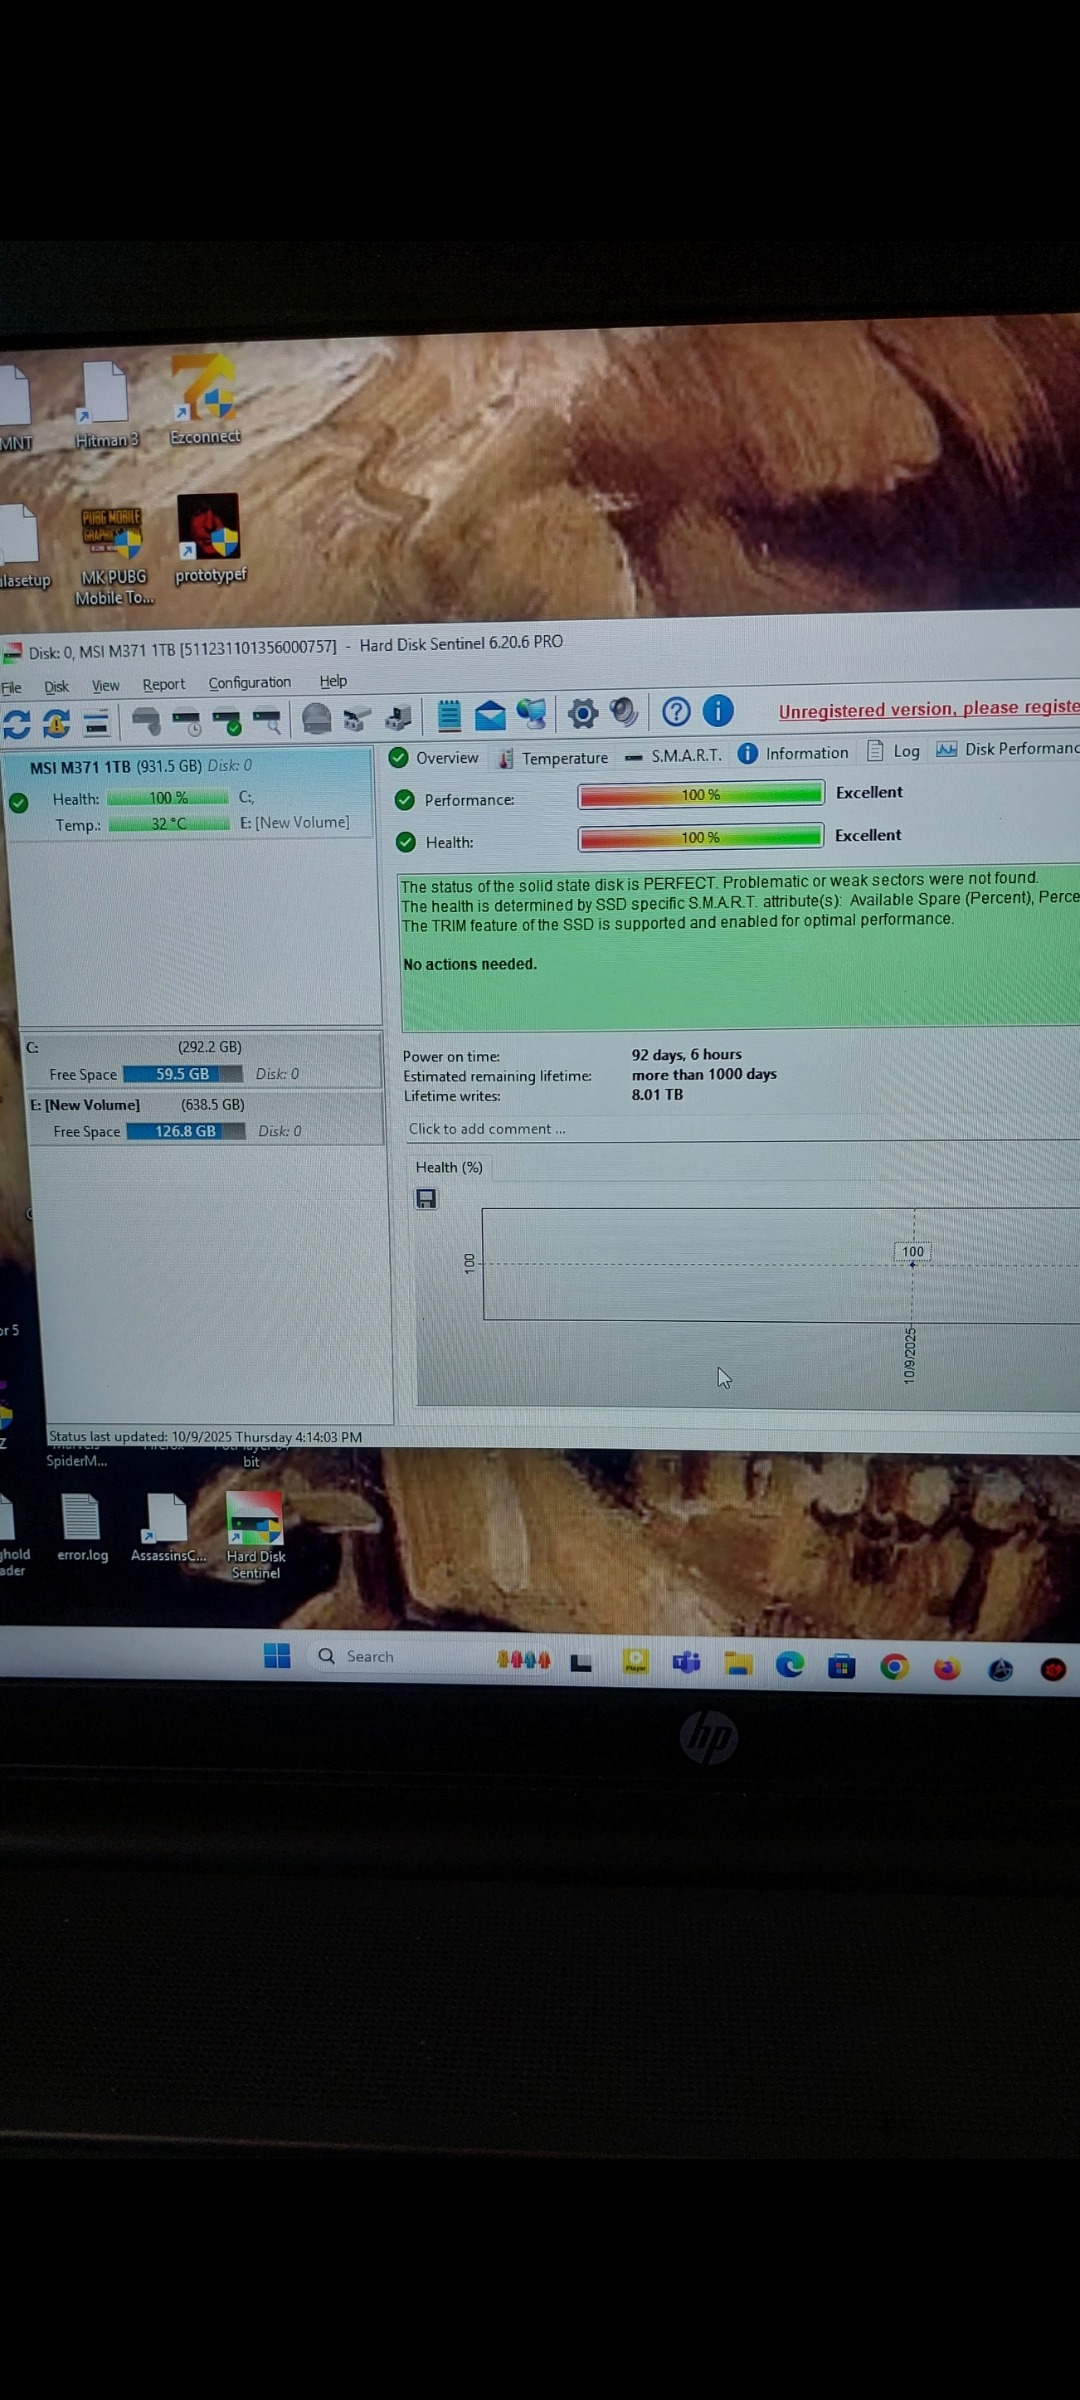Screen dimensions: 1080x2400
Task: Open the gear Configuration toolbar icon
Action: (582, 714)
